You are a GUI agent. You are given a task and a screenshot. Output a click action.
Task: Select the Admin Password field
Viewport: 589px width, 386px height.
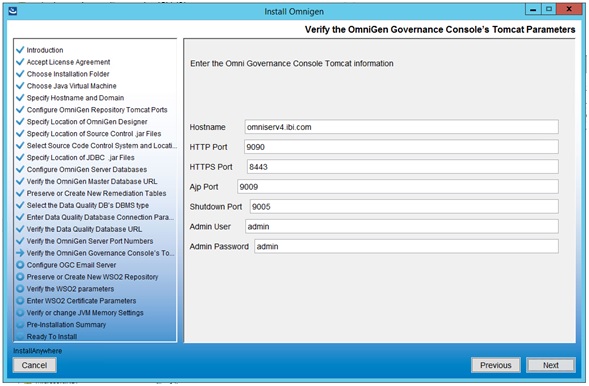(406, 246)
